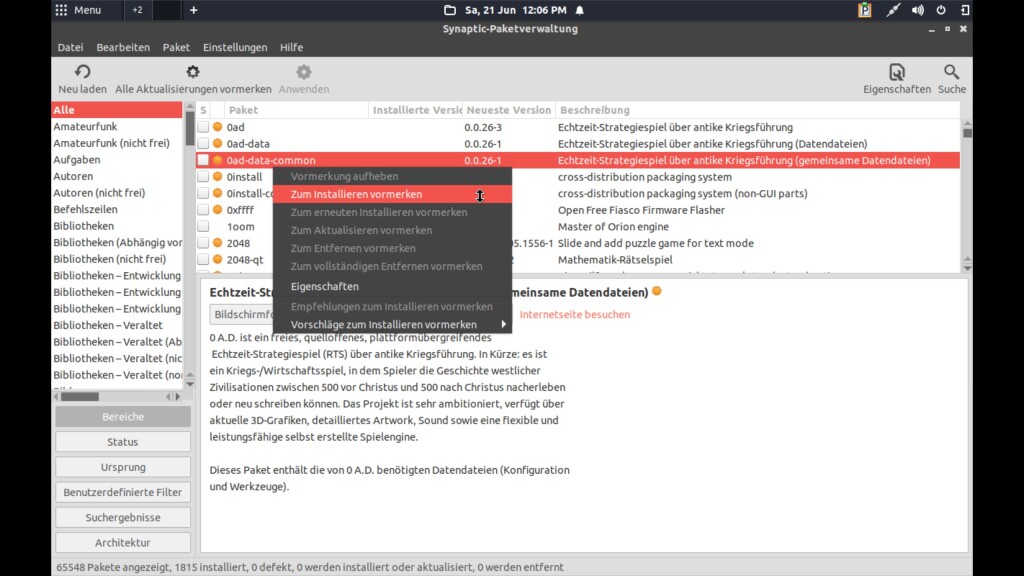Screen dimensions: 1024x576
Task: Click the folder icon beside the date
Action: 450,10
